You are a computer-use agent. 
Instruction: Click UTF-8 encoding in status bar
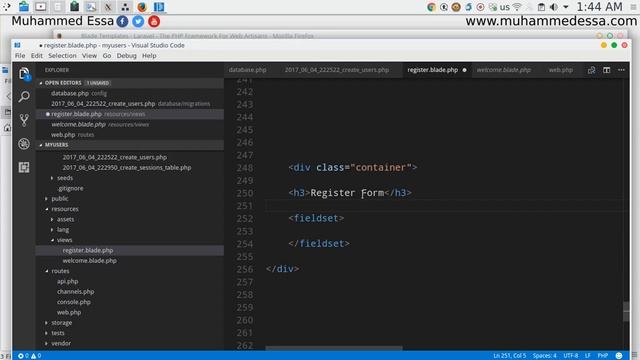tap(571, 356)
